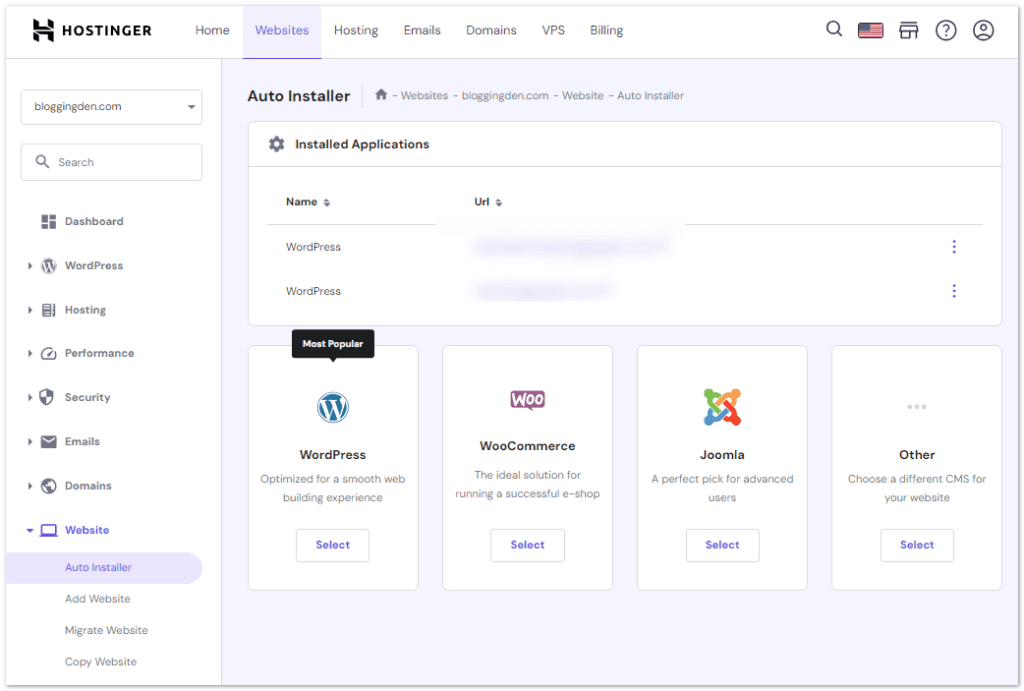
Task: Open the language flag selector
Action: (870, 30)
